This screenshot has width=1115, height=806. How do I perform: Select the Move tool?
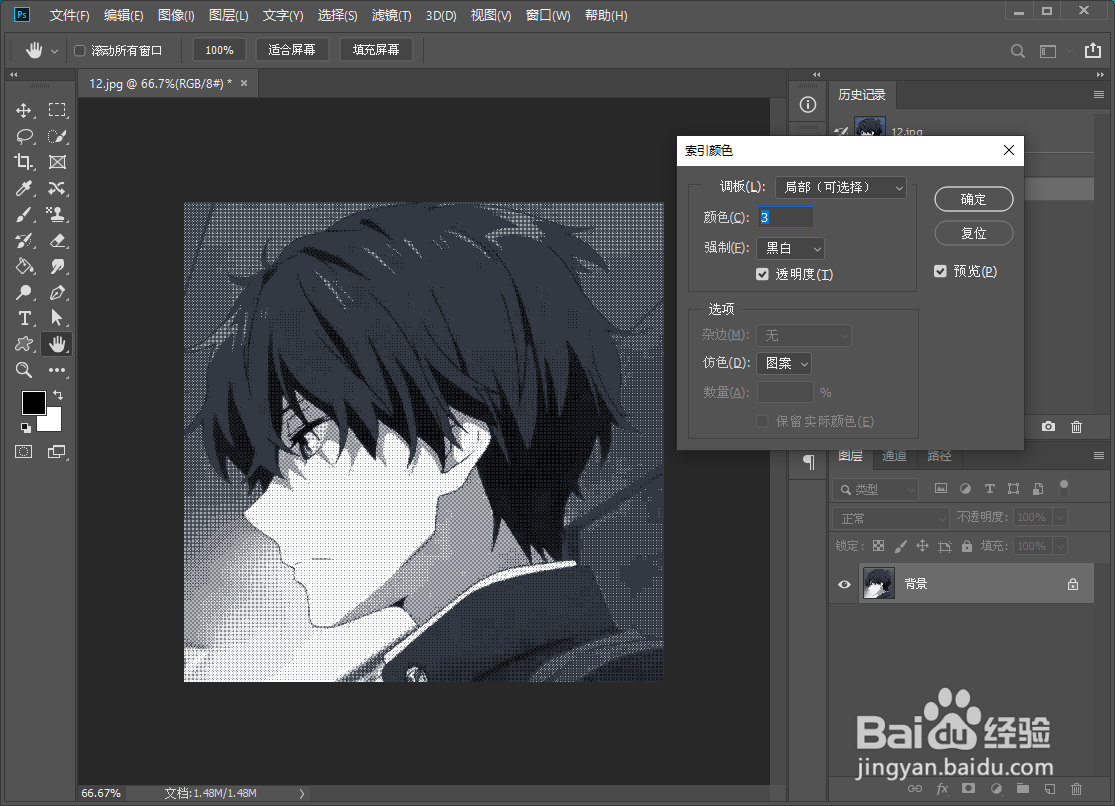tap(24, 110)
